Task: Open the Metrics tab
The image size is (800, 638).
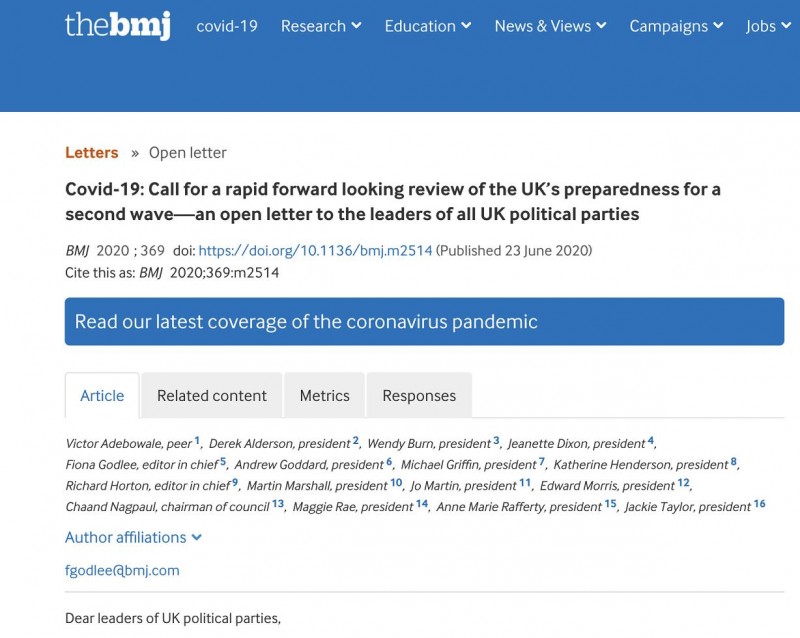Action: coord(325,396)
